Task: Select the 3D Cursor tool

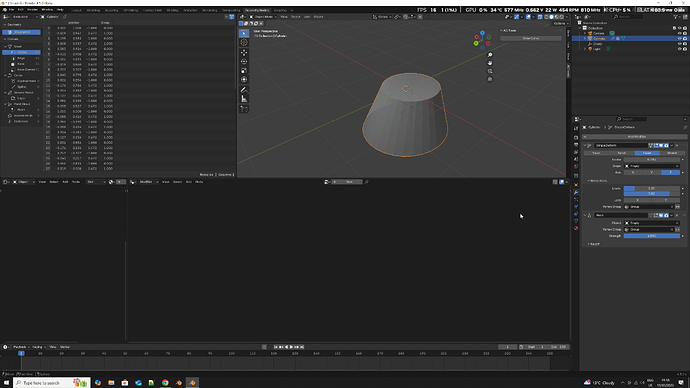Action: (244, 43)
